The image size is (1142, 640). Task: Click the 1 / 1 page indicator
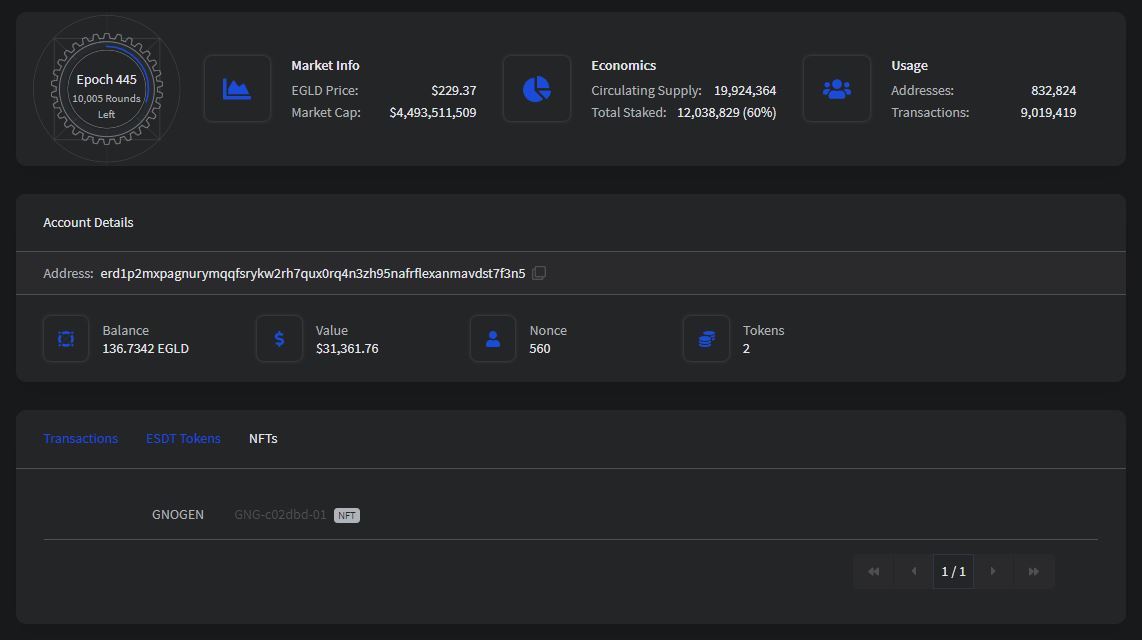(x=953, y=572)
